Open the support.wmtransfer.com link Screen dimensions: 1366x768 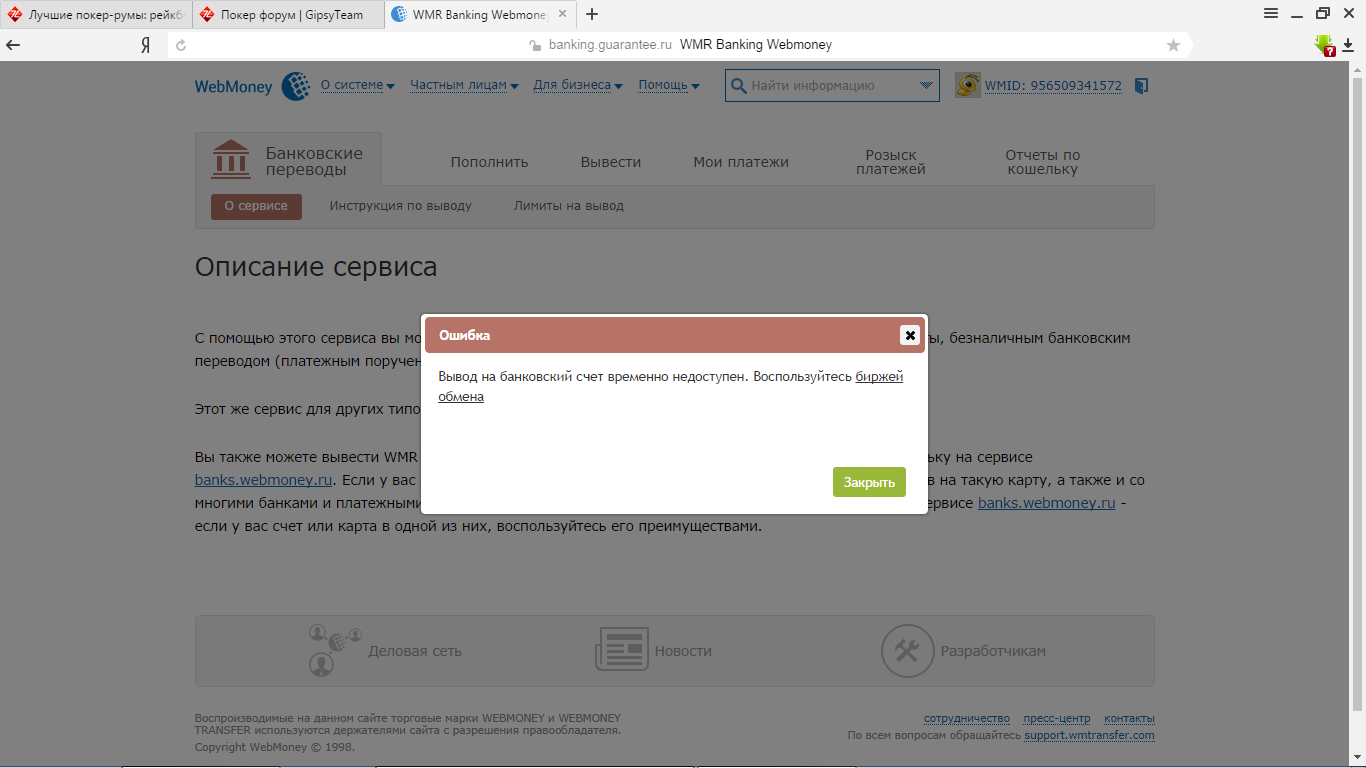pos(1089,735)
